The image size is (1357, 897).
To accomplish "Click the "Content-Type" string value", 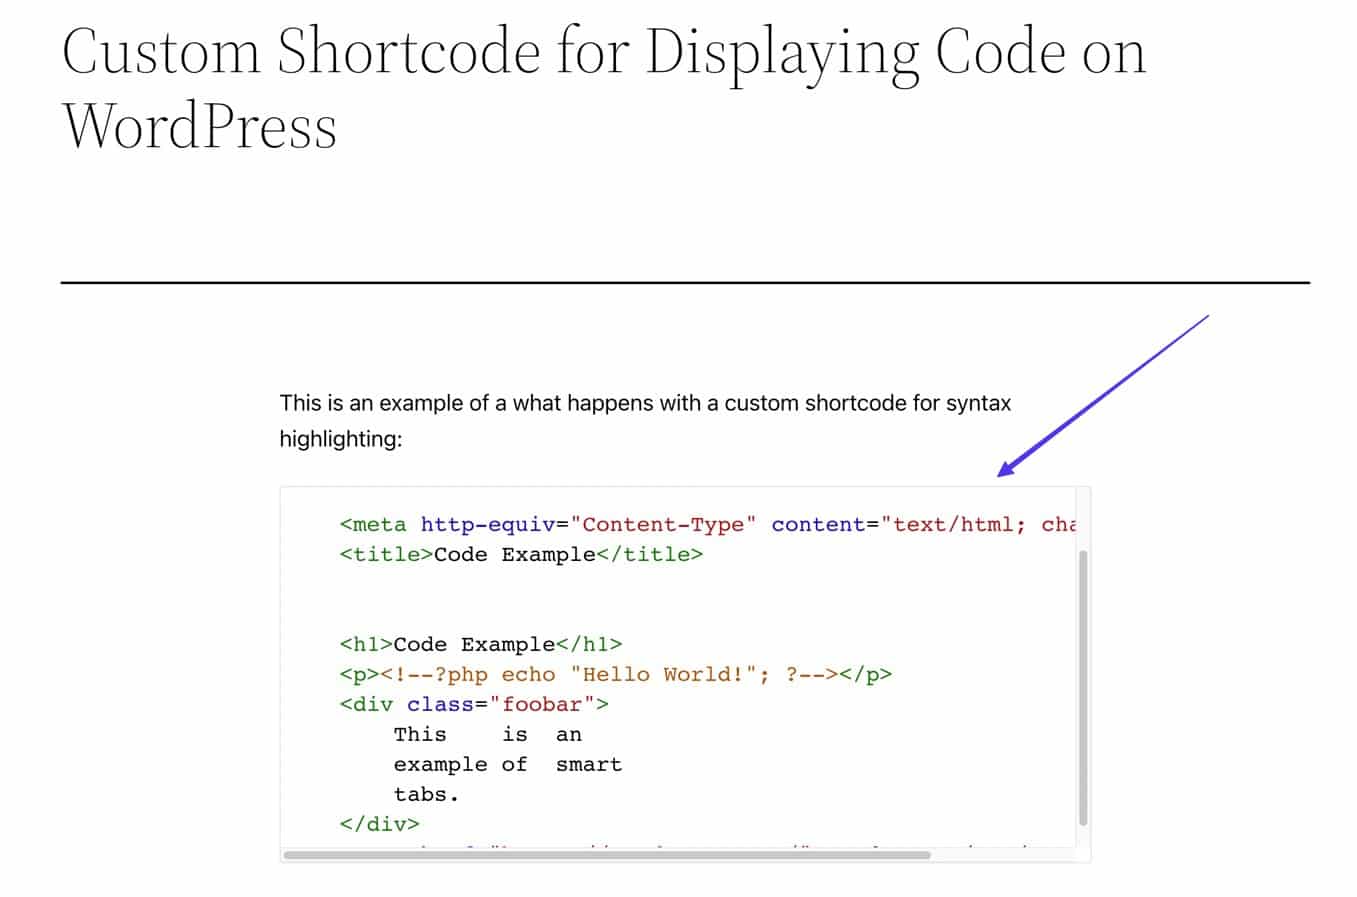I will pyautogui.click(x=664, y=525).
